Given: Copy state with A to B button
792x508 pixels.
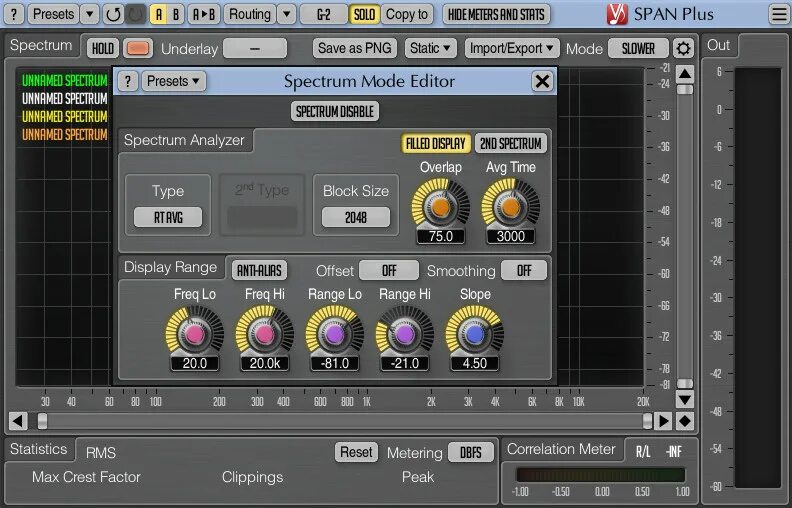Looking at the screenshot, I should point(204,14).
